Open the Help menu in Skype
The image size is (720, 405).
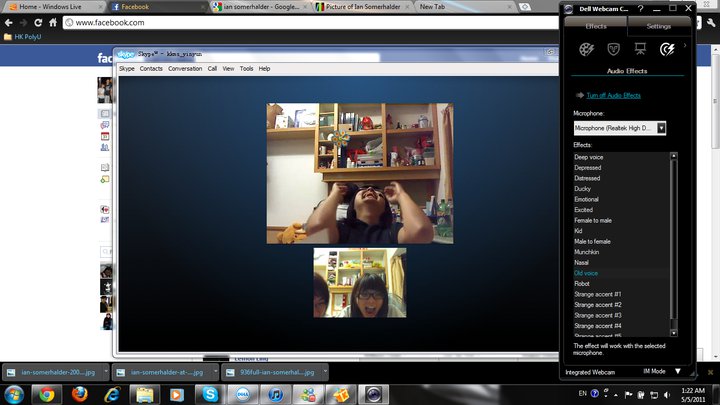coord(264,69)
